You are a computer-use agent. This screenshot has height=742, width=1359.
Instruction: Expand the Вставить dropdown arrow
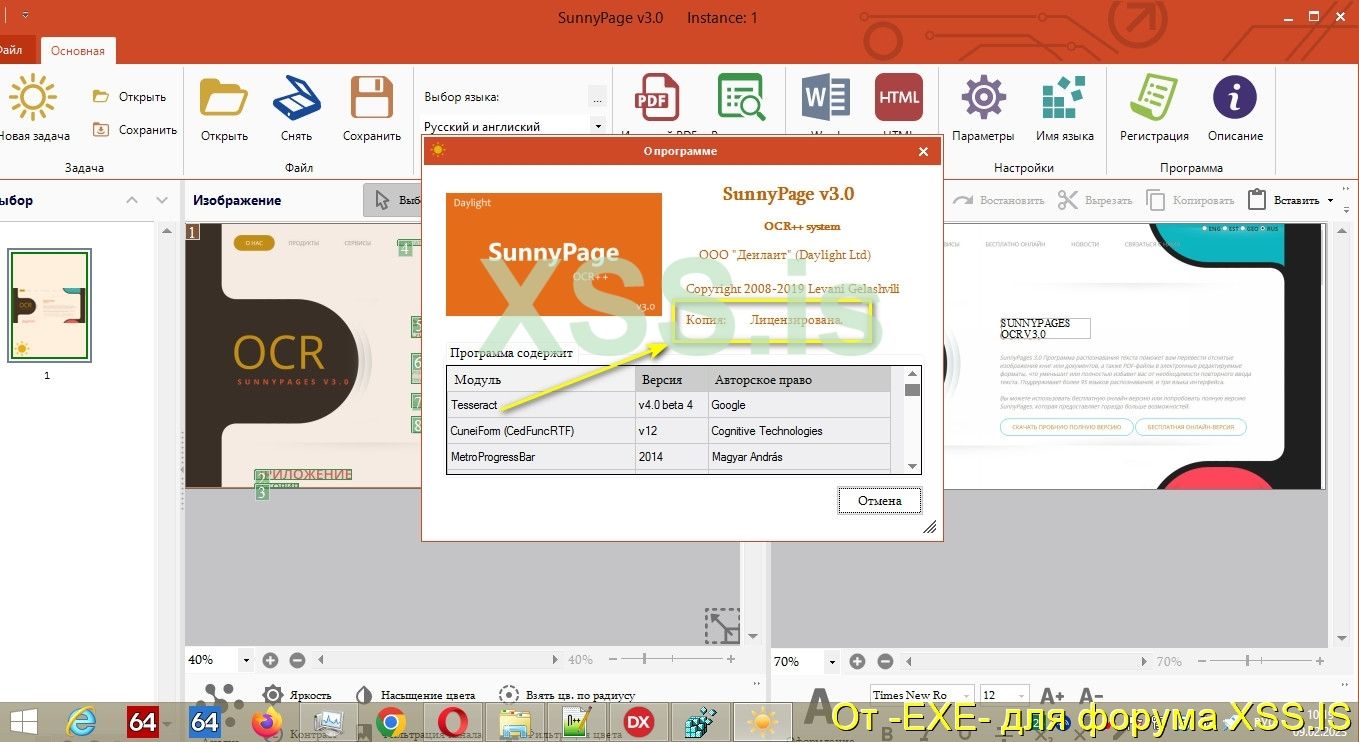coord(1330,200)
